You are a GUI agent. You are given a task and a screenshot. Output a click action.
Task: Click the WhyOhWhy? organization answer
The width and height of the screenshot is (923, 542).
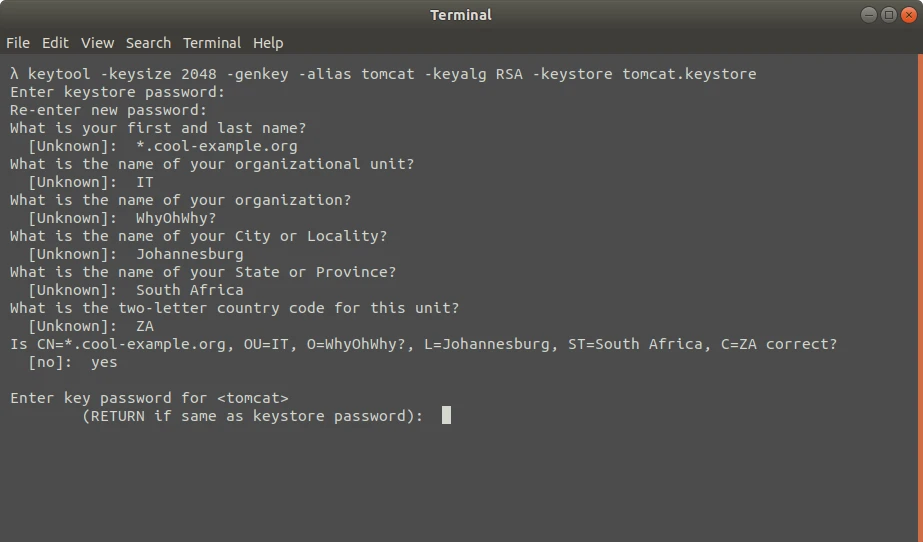[x=176, y=218]
